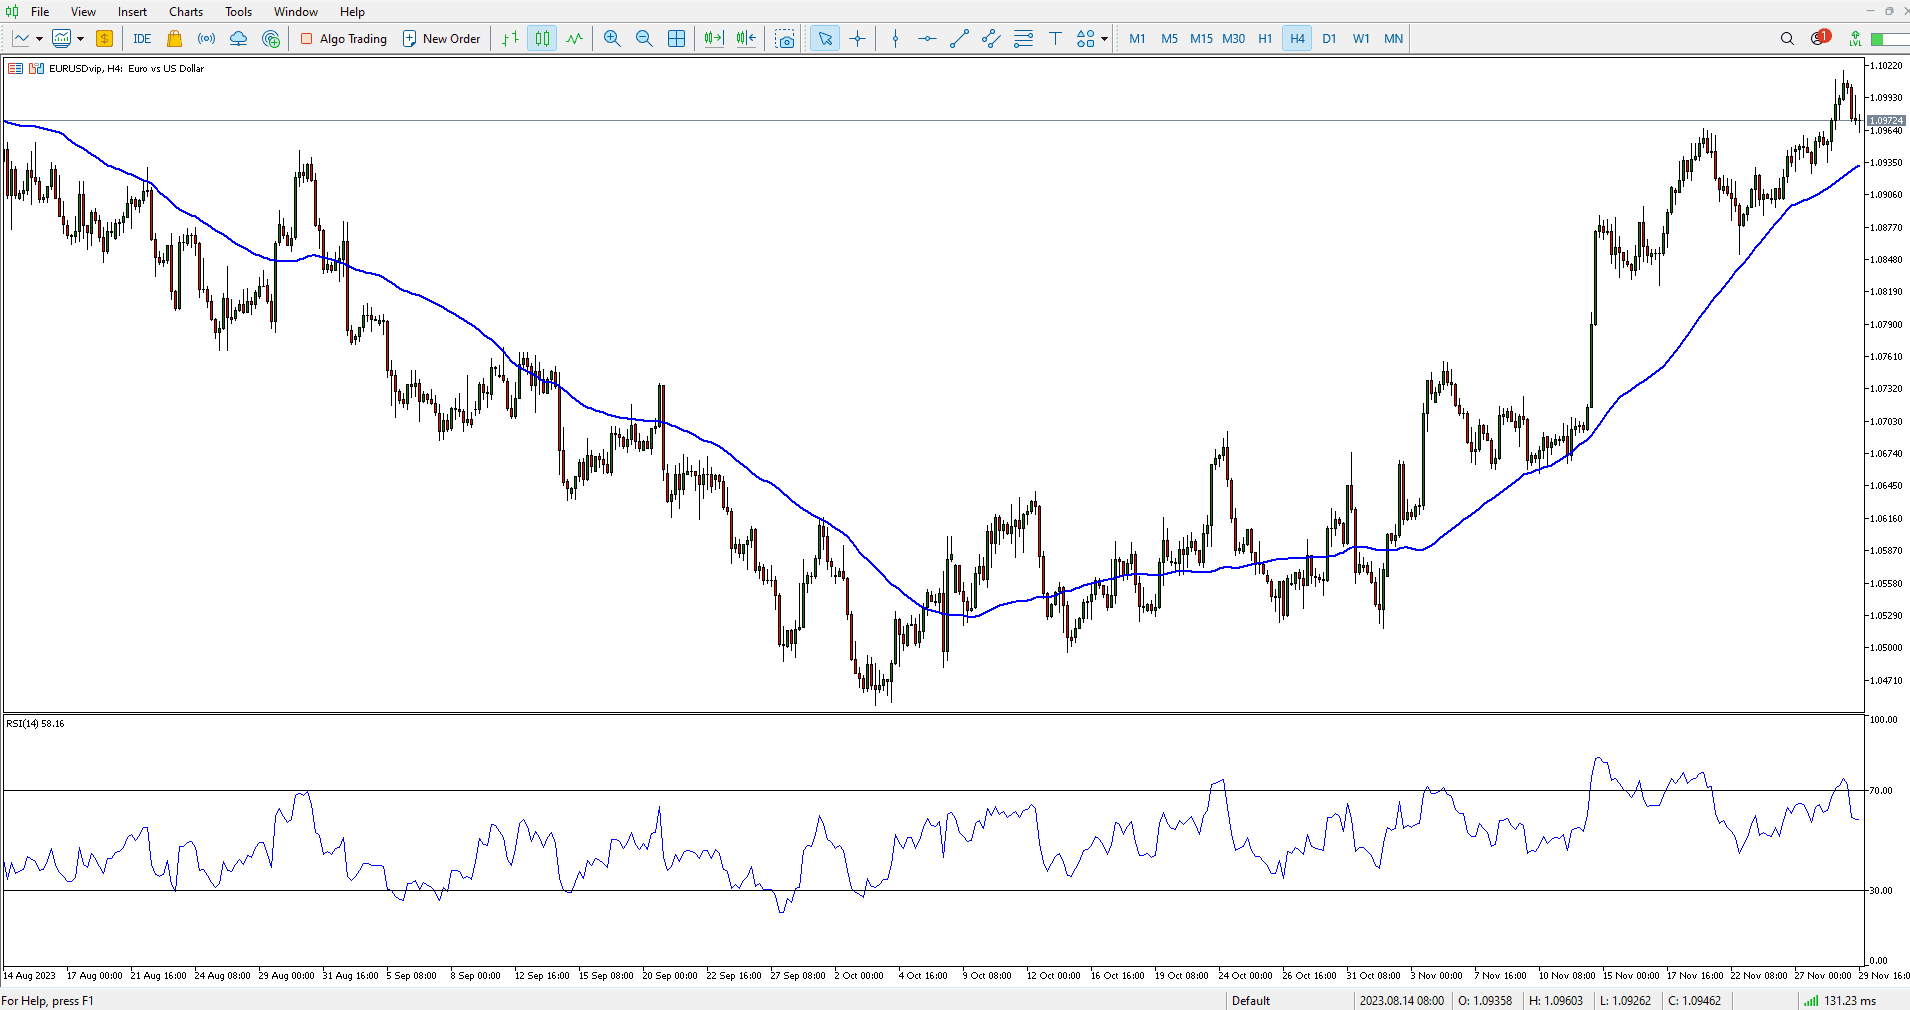Click the EURUSDvip, H4 chart title
The width and height of the screenshot is (1910, 1010).
pyautogui.click(x=127, y=69)
